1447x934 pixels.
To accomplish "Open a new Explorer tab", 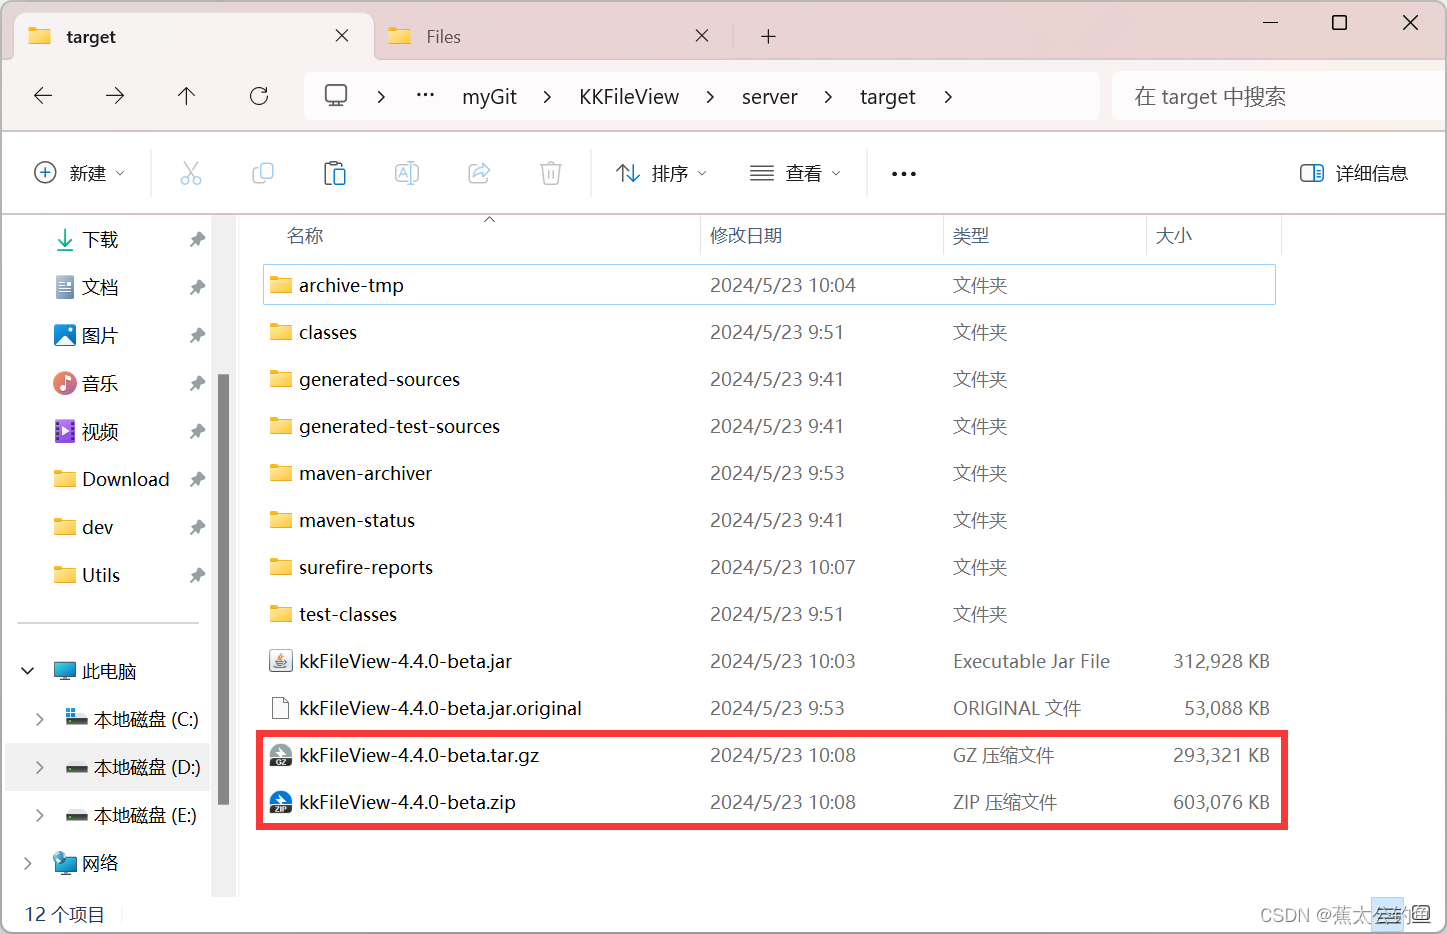I will (767, 35).
